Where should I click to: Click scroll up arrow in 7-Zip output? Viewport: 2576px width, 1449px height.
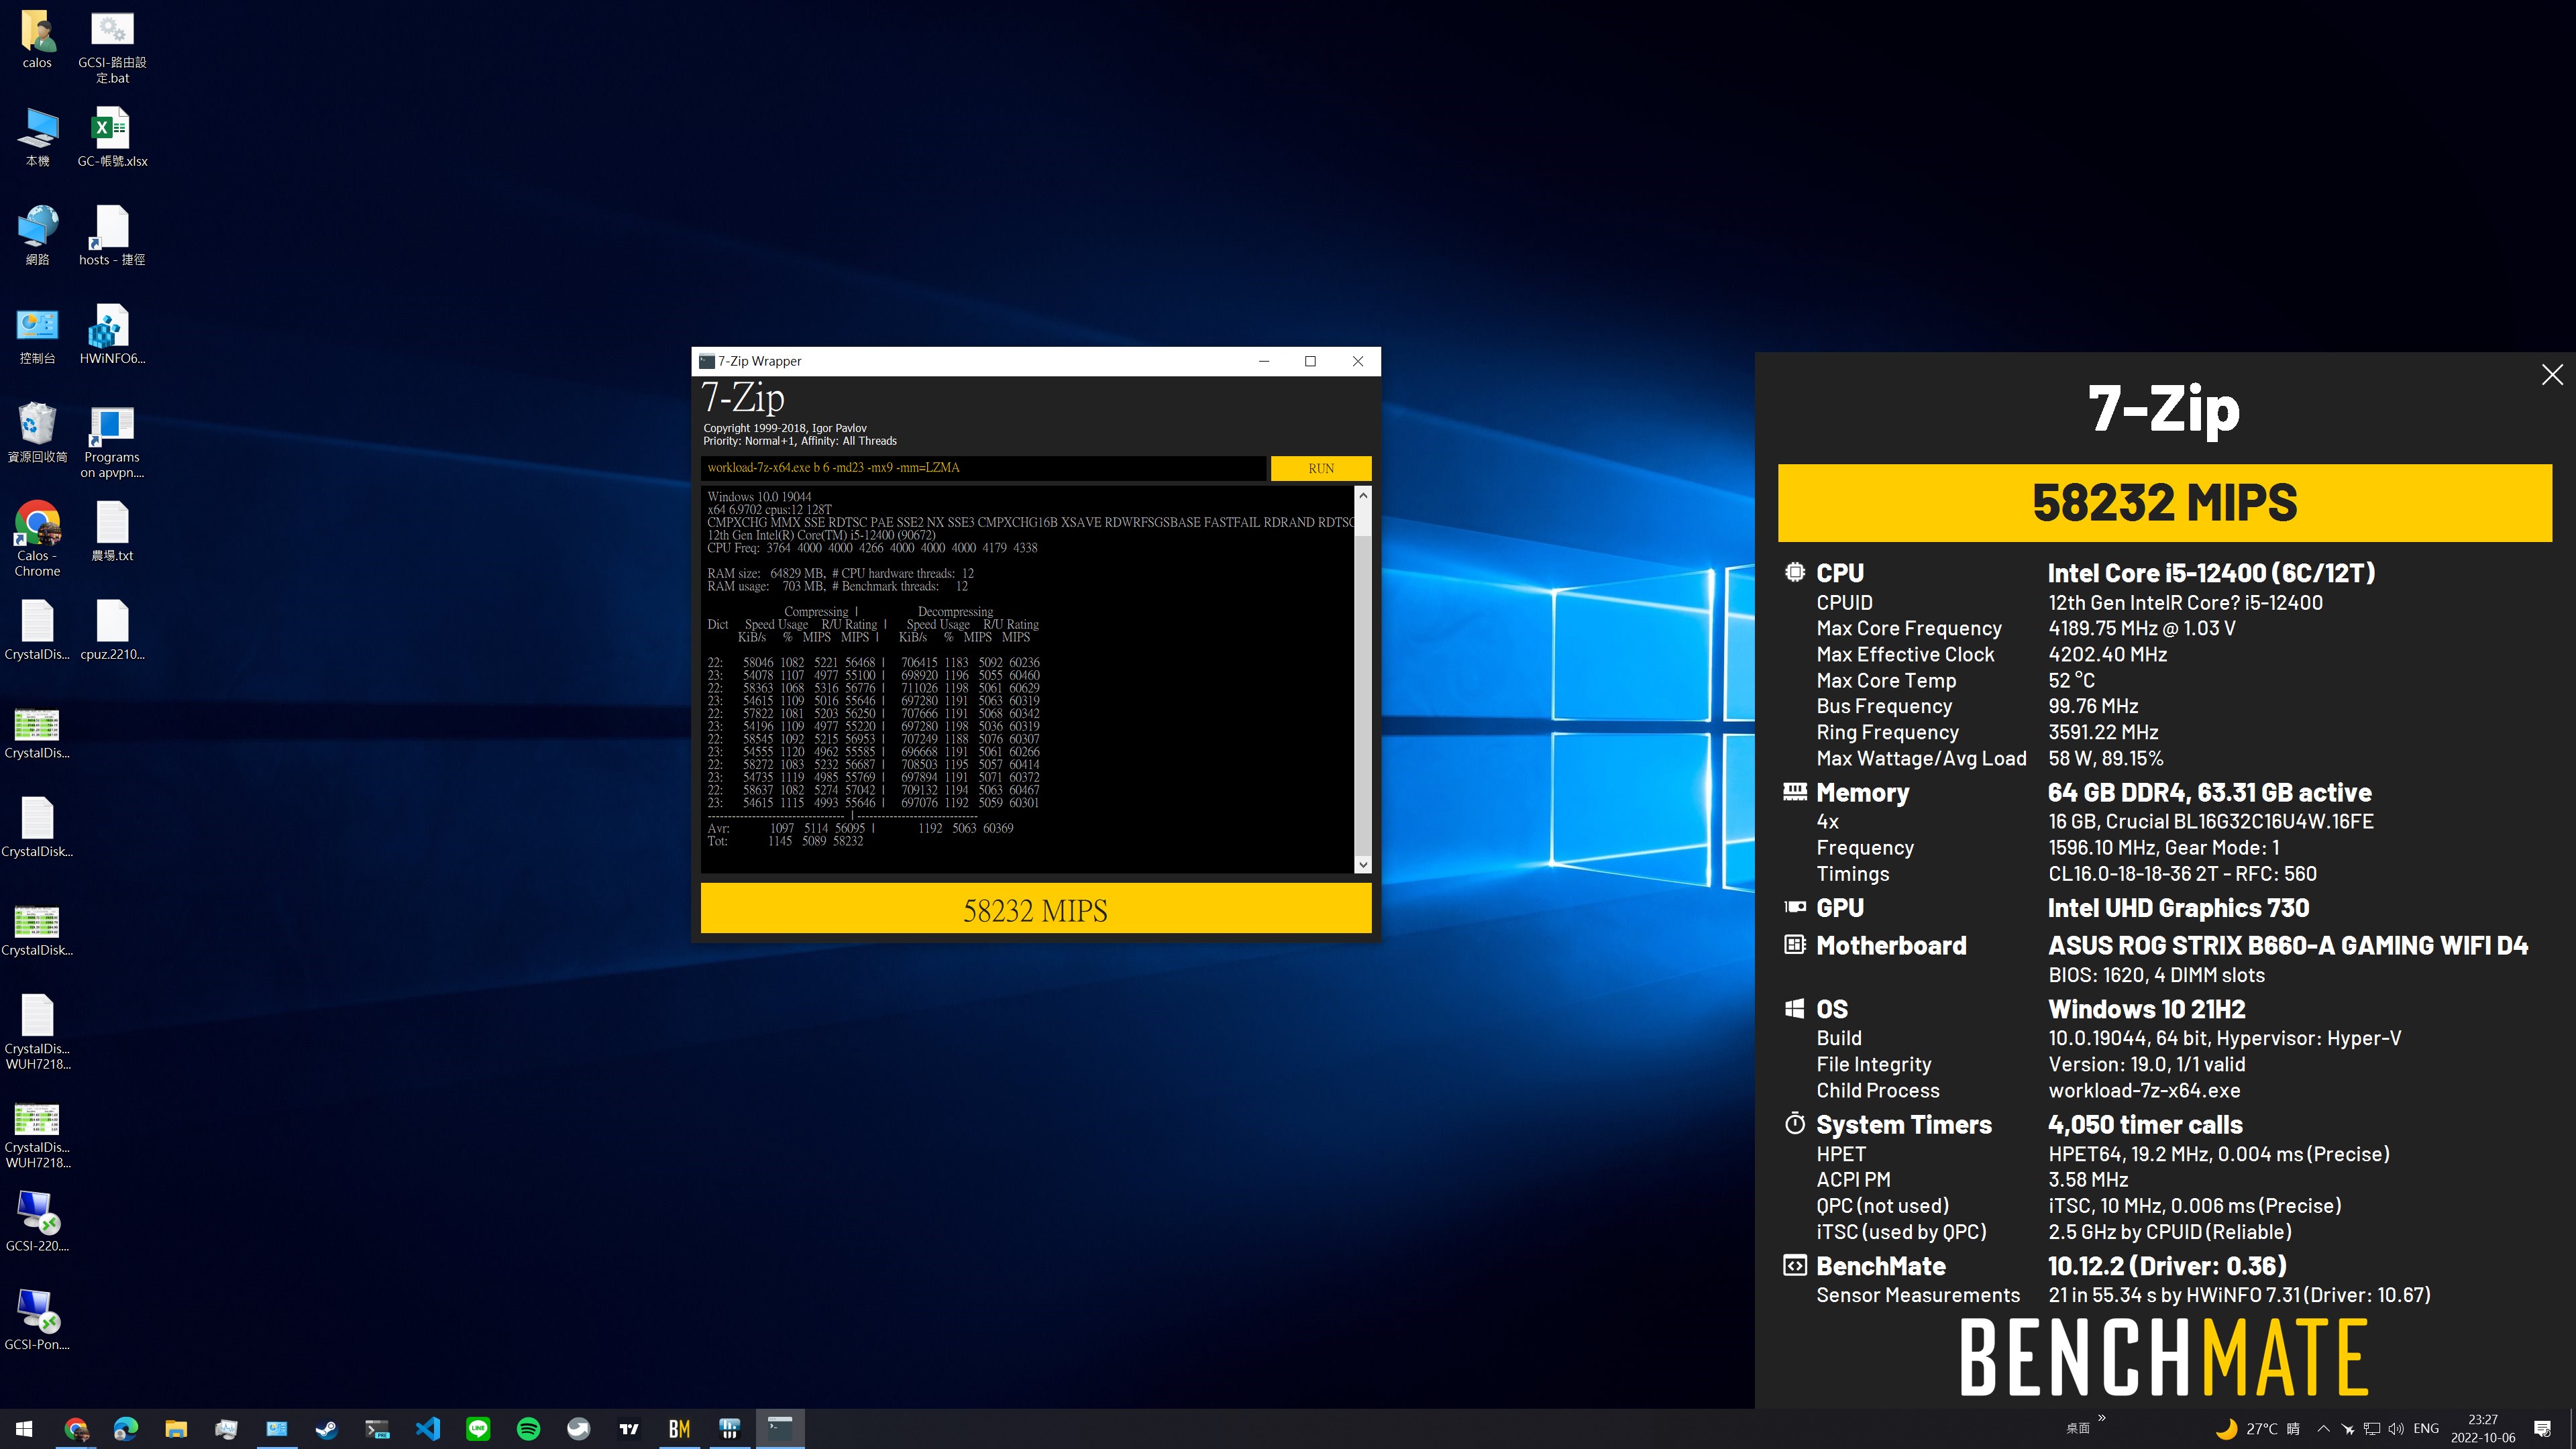[1362, 495]
